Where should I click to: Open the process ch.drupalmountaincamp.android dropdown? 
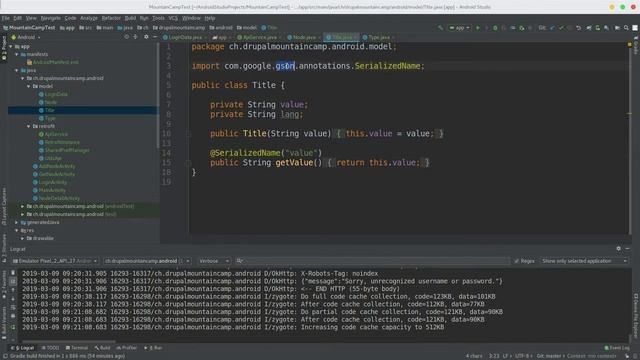click(147, 261)
